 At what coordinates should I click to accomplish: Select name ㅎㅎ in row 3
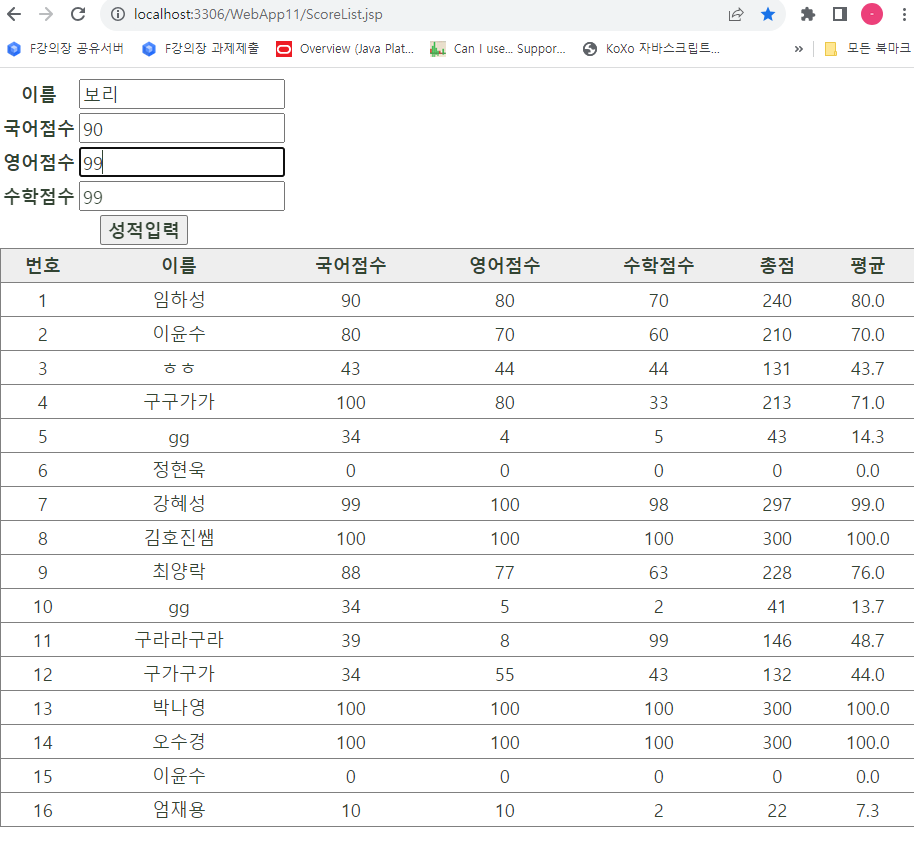click(x=179, y=368)
